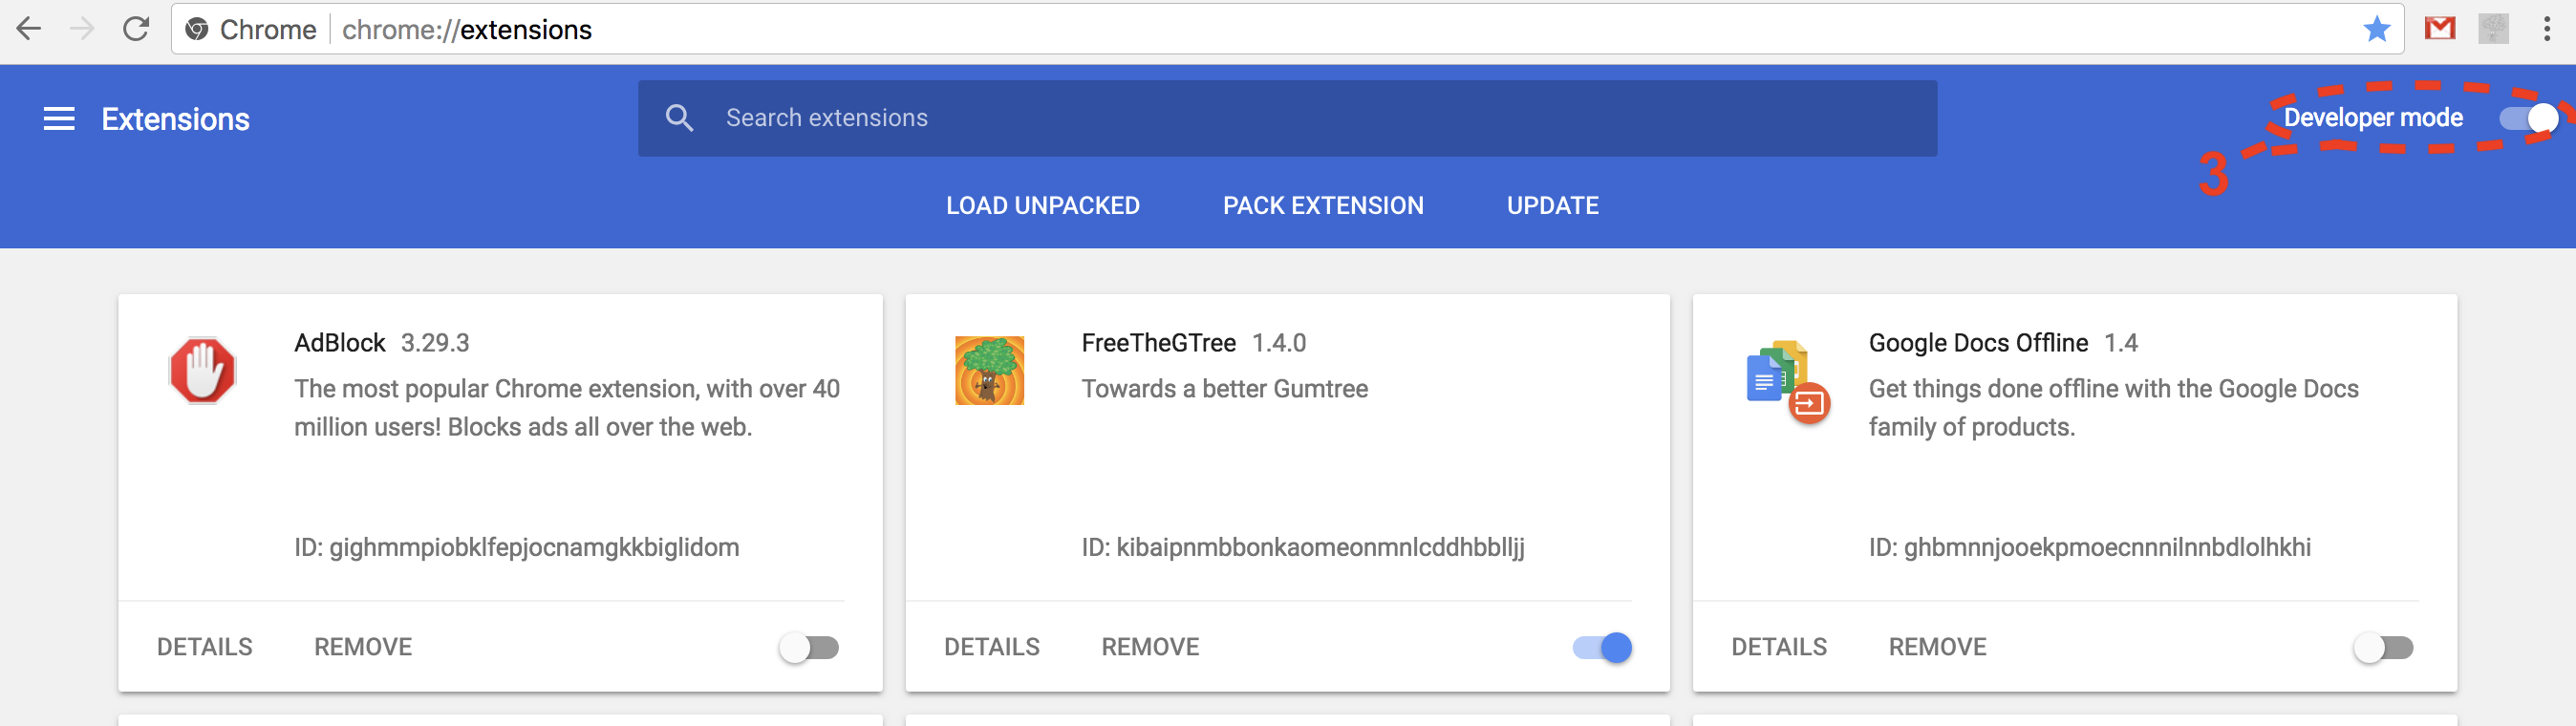Enable Google Docs Offline toggle
The image size is (2576, 726).
point(2383,648)
